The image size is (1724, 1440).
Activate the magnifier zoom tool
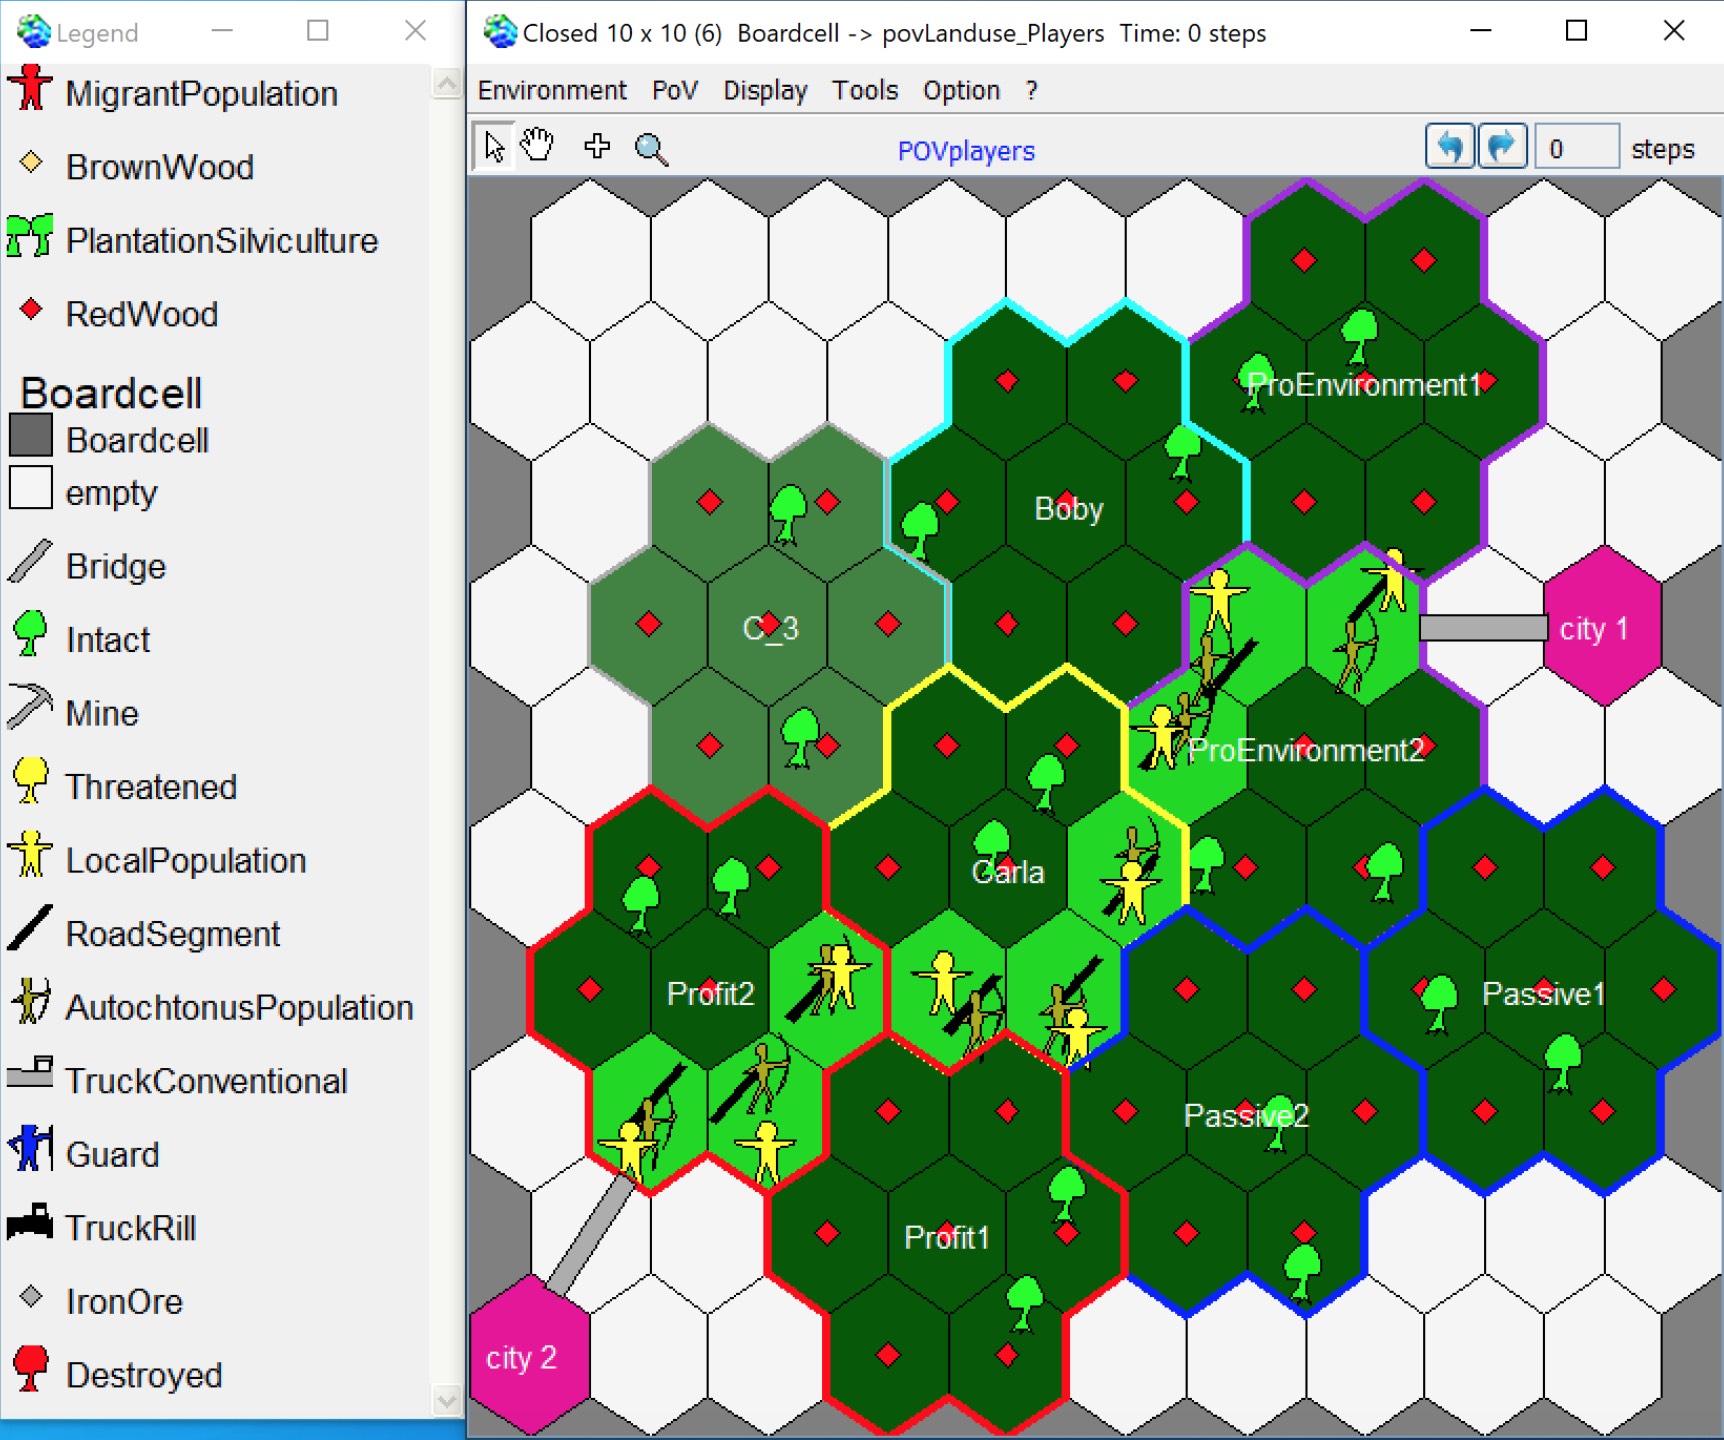pos(653,147)
